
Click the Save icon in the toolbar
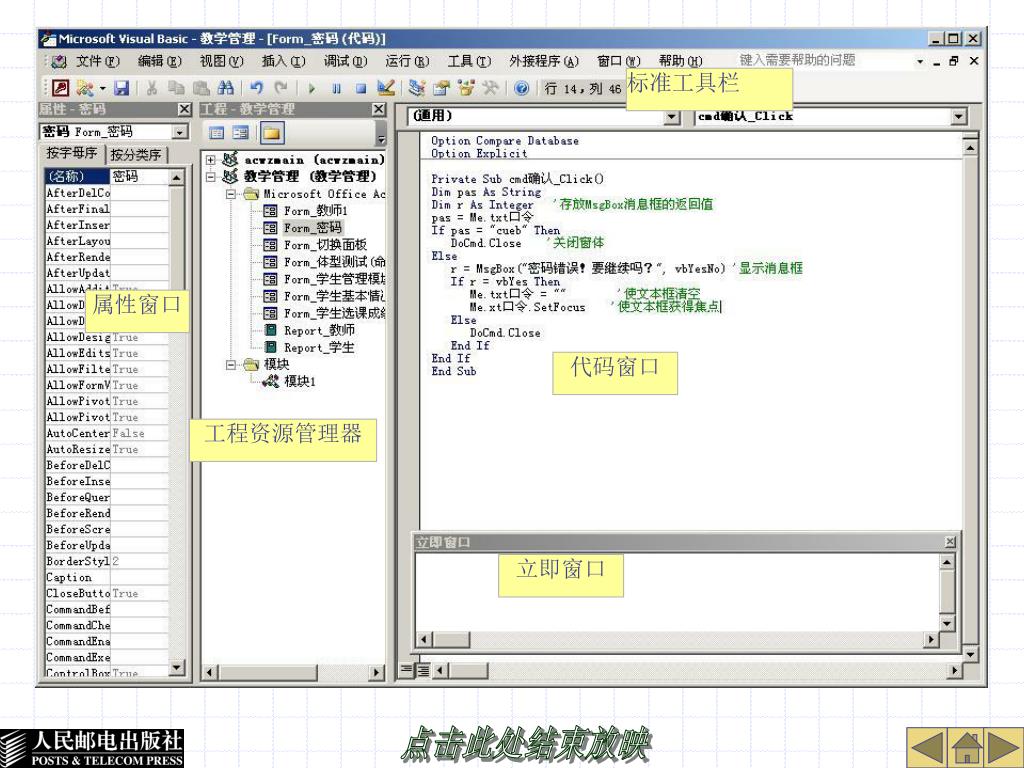pyautogui.click(x=120, y=88)
